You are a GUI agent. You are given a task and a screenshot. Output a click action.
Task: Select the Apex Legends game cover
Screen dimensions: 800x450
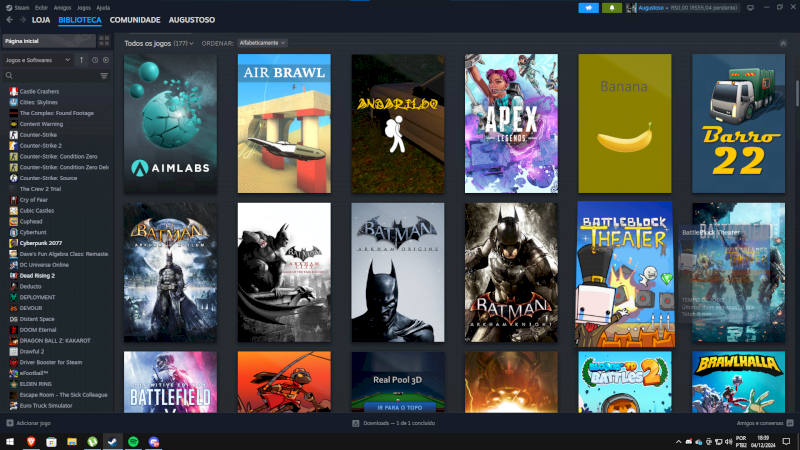(511, 123)
